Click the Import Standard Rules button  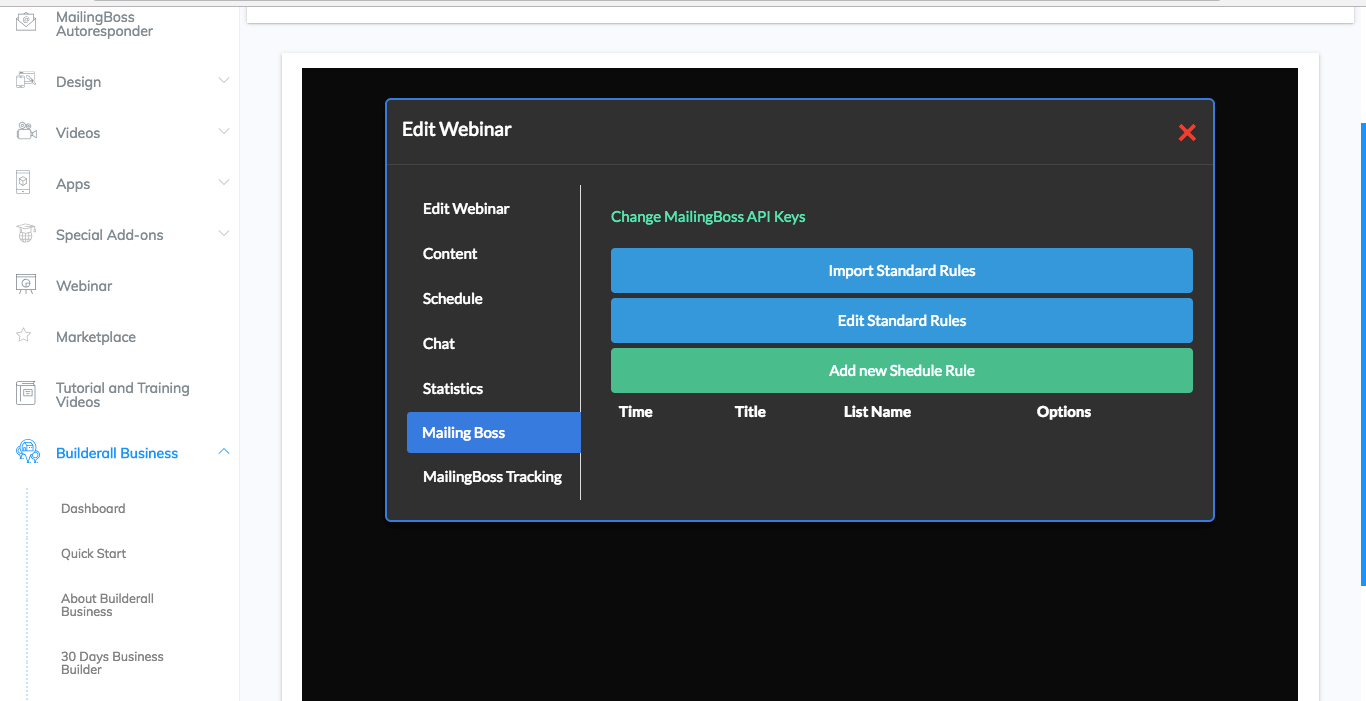pos(902,270)
